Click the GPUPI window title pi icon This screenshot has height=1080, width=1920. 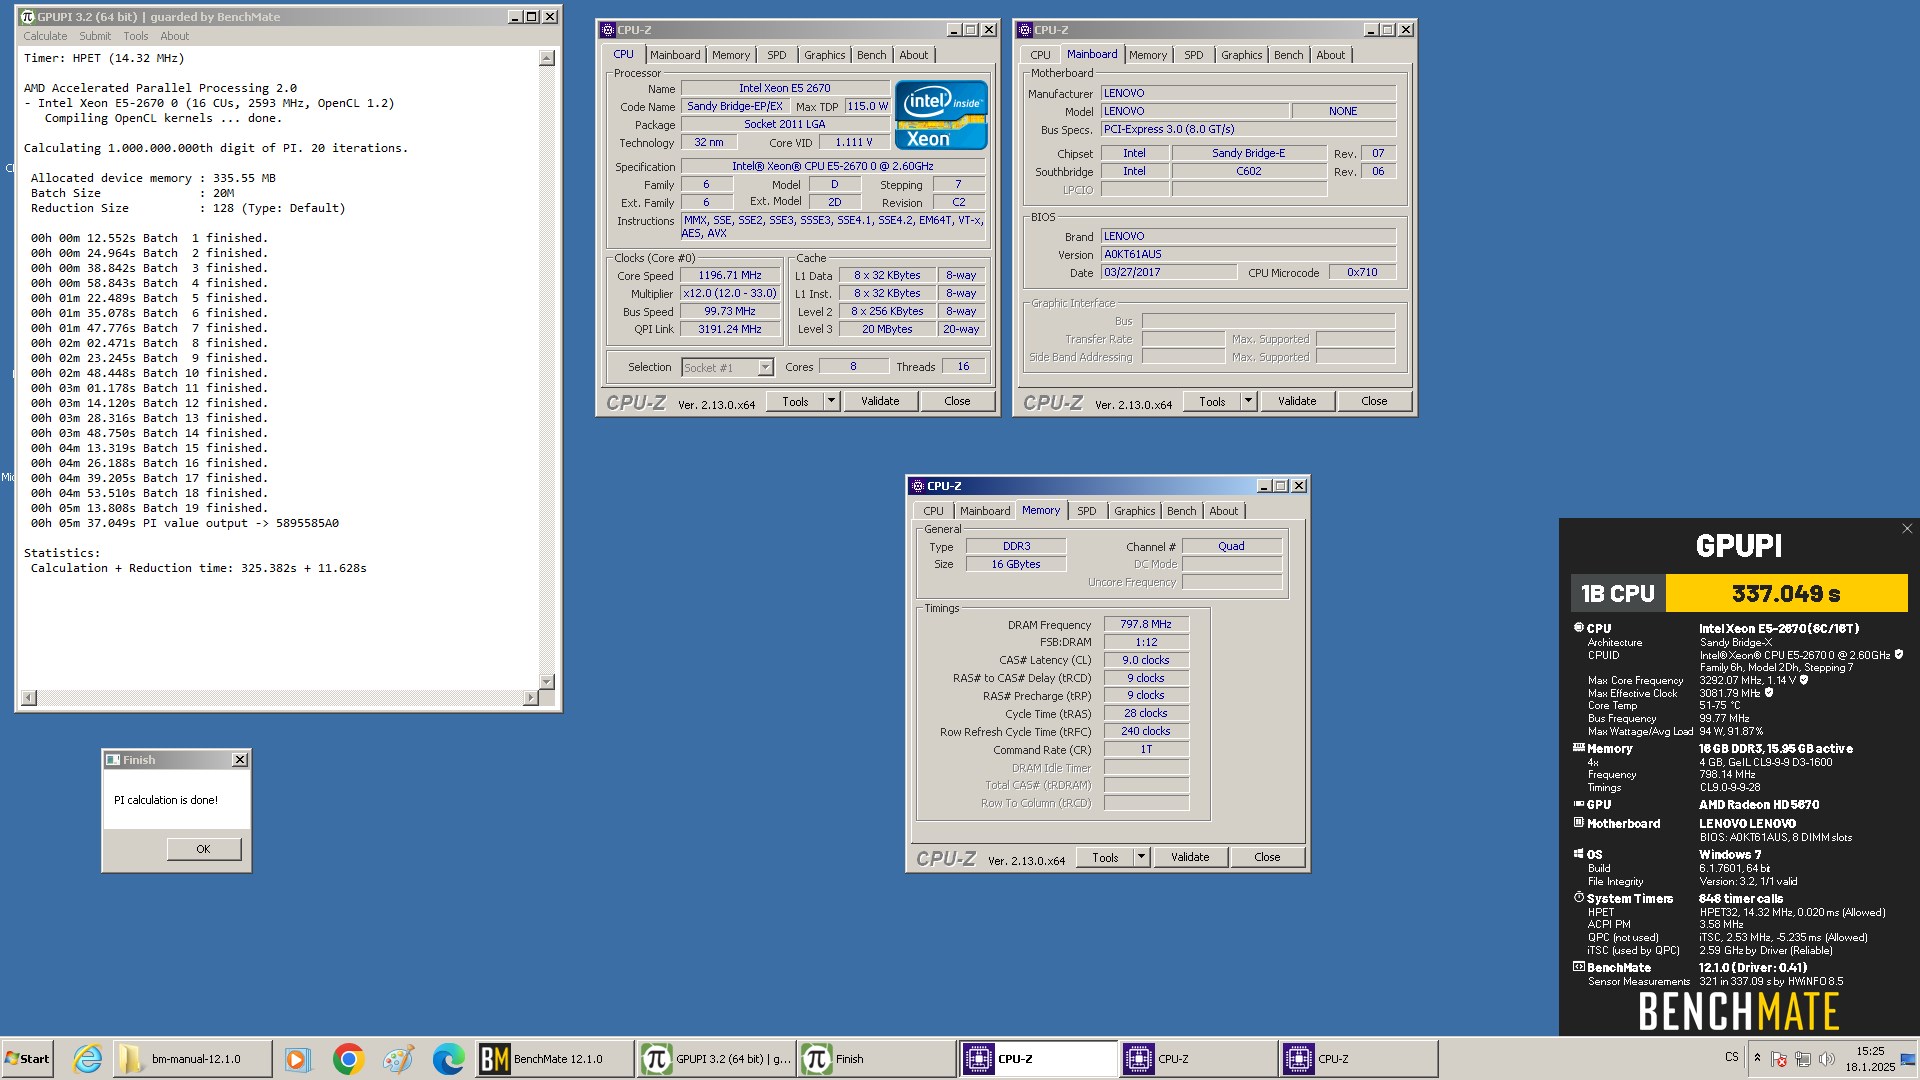28,17
